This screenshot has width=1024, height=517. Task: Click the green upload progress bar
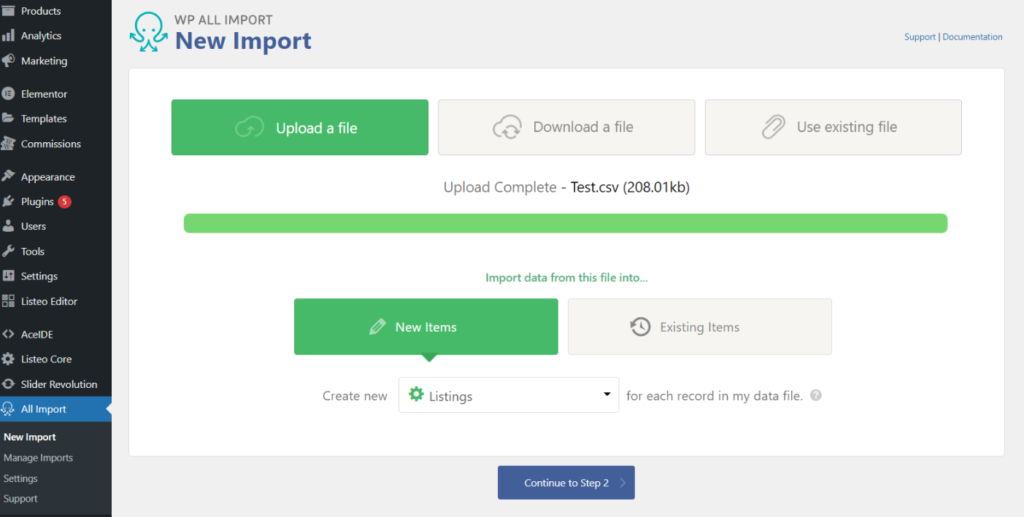(x=565, y=223)
